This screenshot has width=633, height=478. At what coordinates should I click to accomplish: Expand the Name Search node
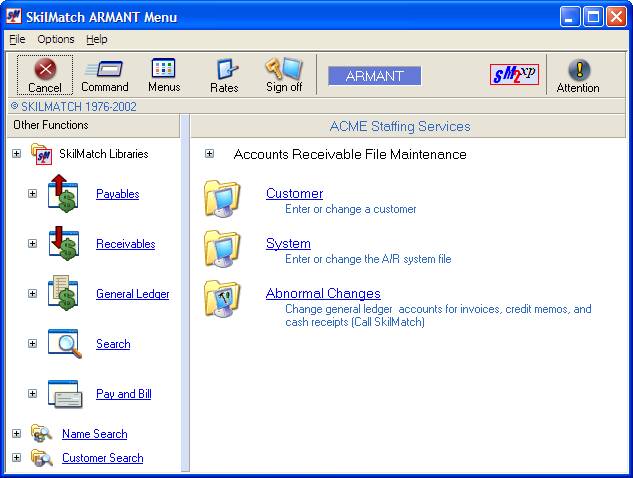pyautogui.click(x=17, y=434)
